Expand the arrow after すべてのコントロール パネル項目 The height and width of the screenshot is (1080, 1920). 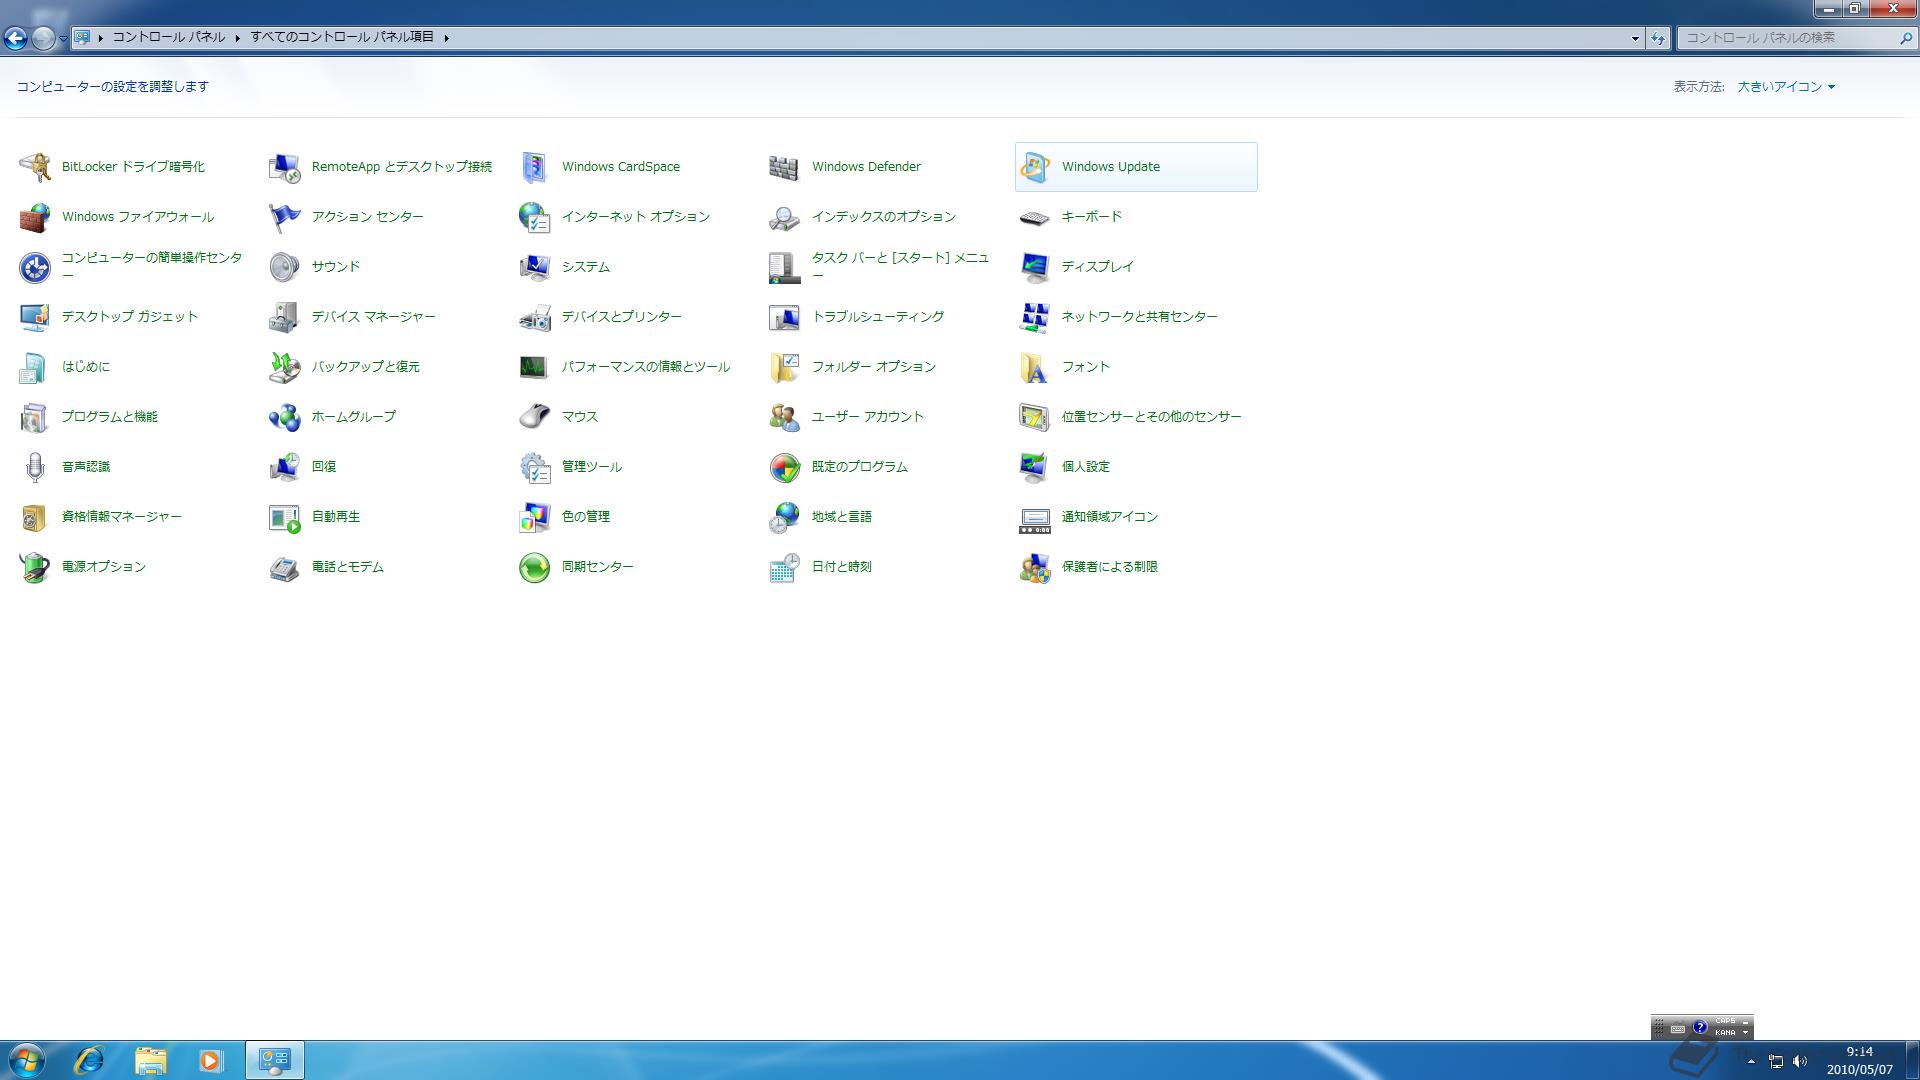(x=446, y=38)
